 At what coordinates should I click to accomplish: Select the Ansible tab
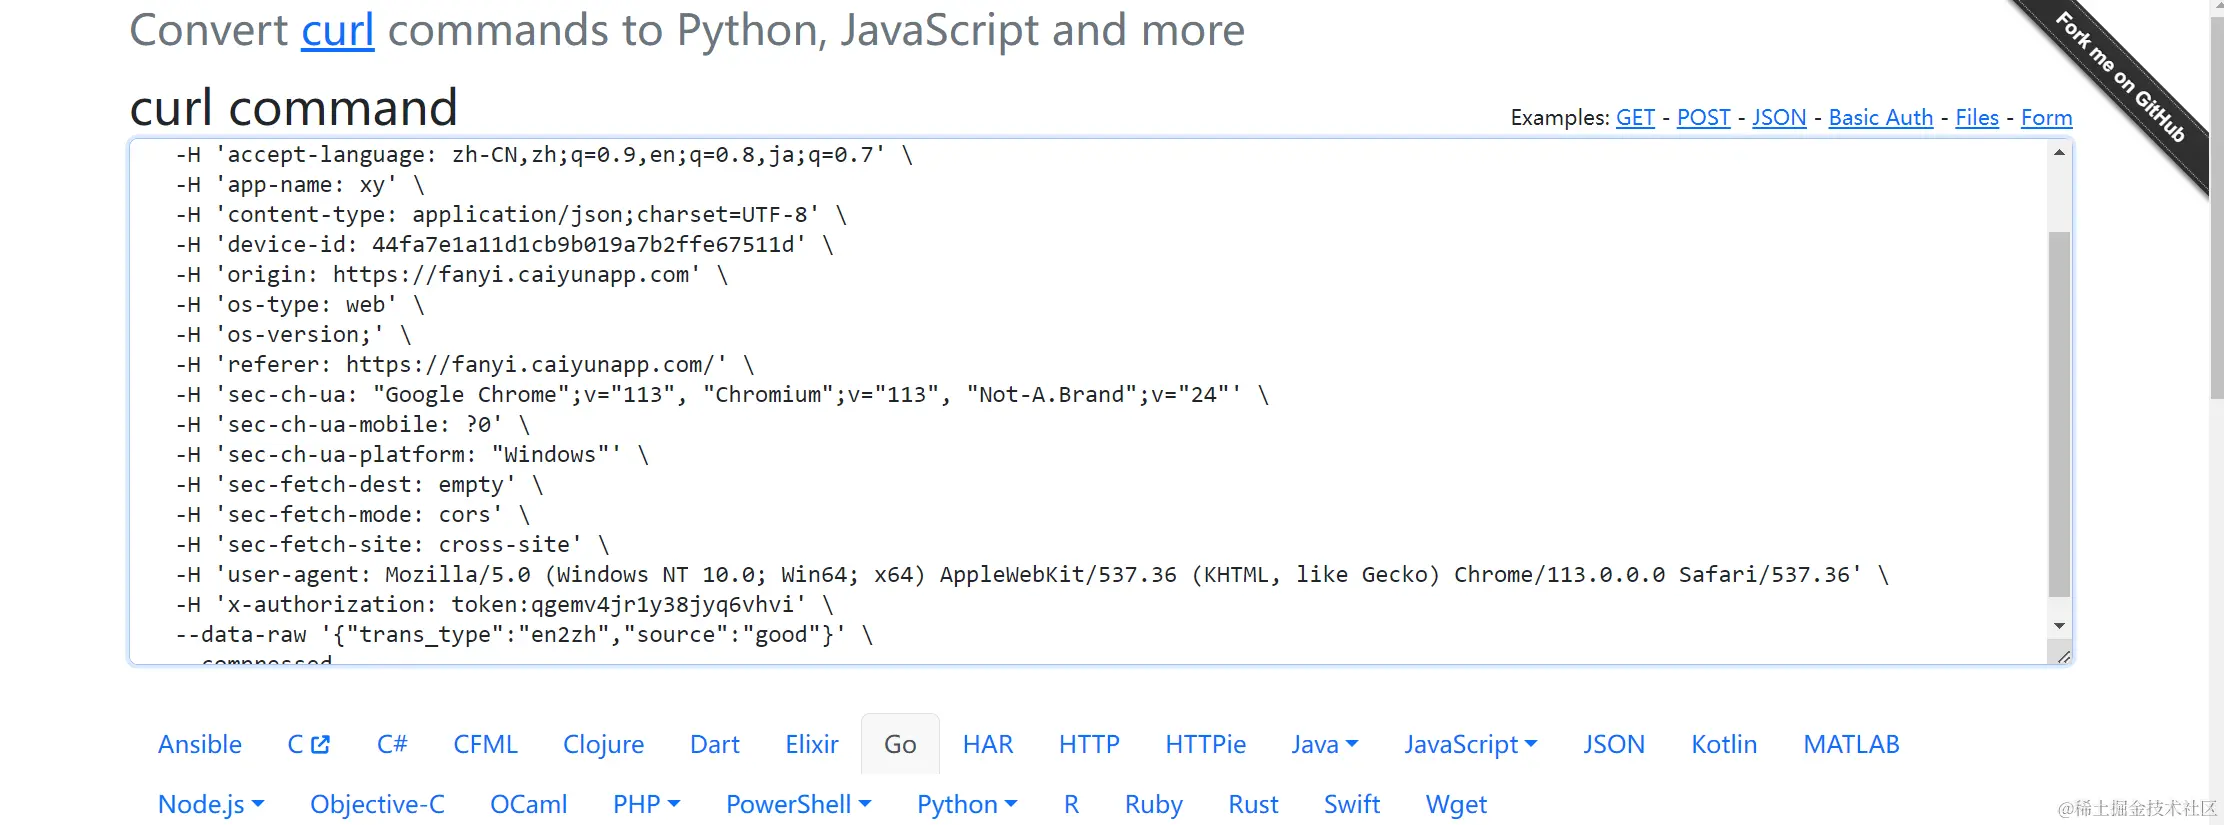point(200,745)
